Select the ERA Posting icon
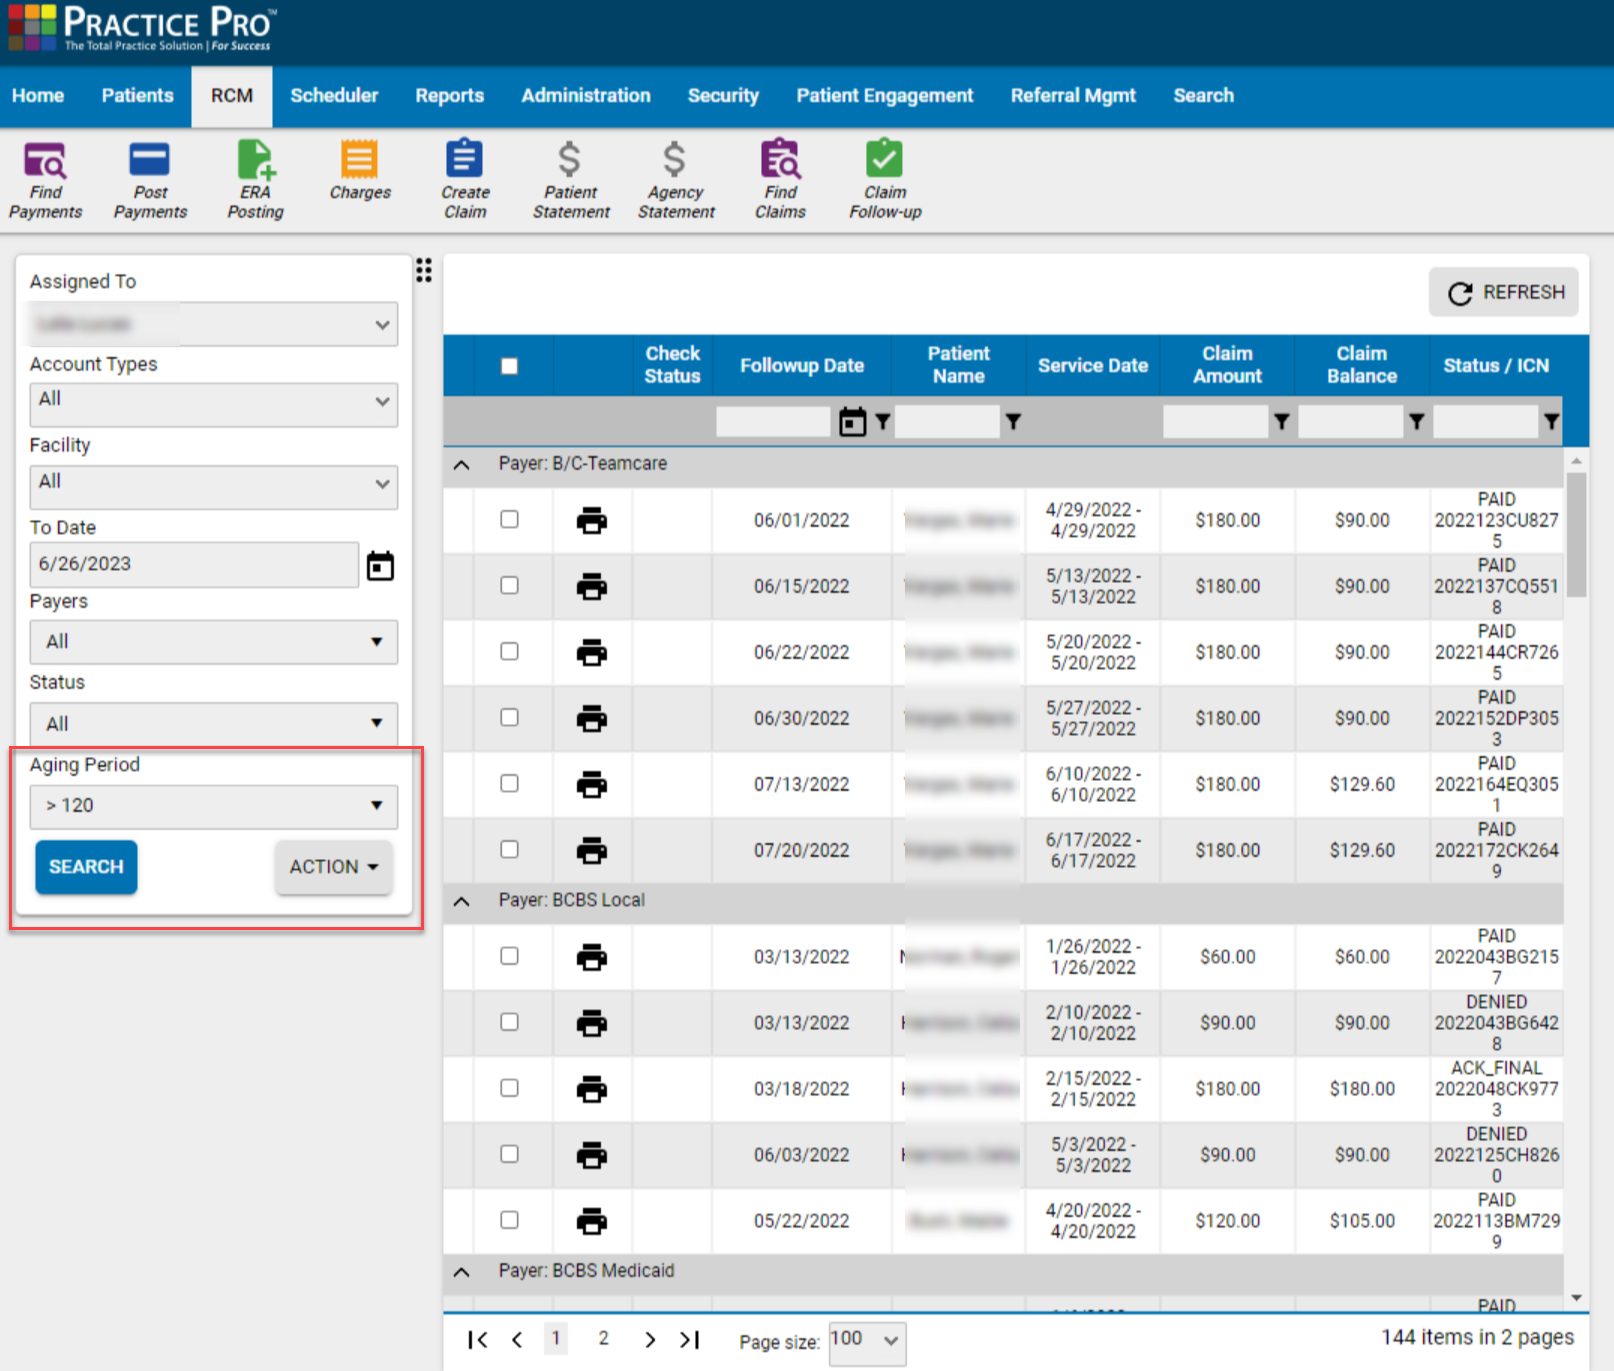 (255, 178)
